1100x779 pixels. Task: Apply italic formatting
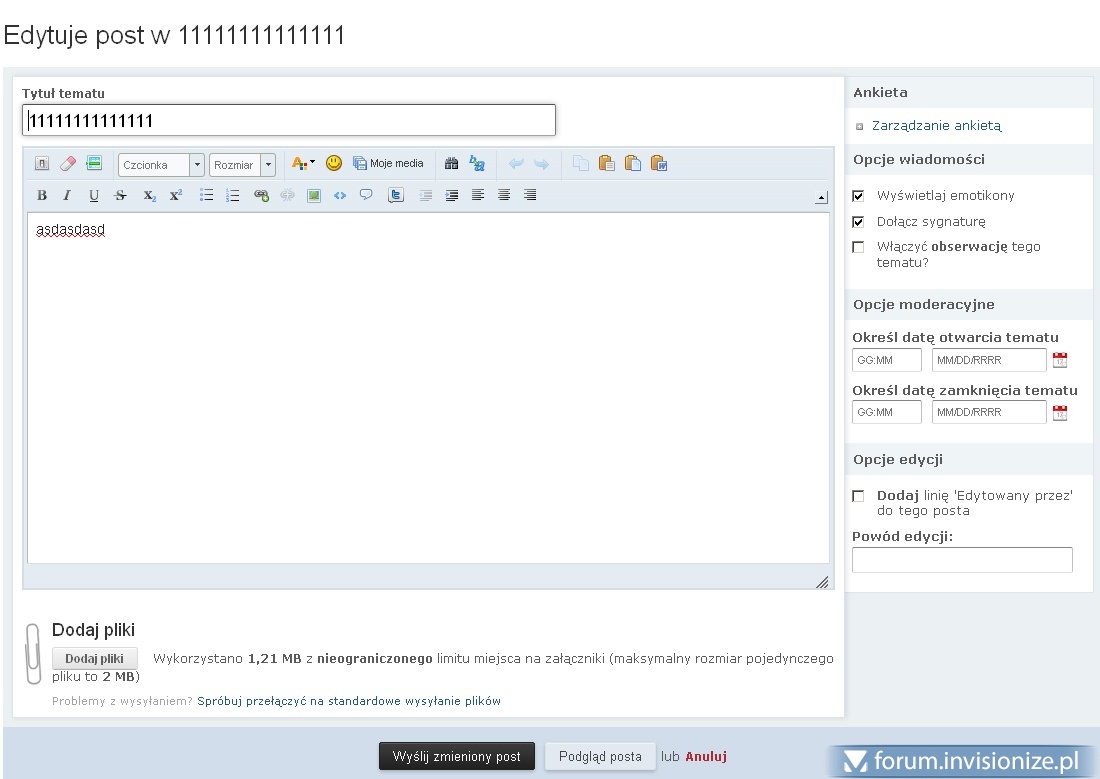67,195
